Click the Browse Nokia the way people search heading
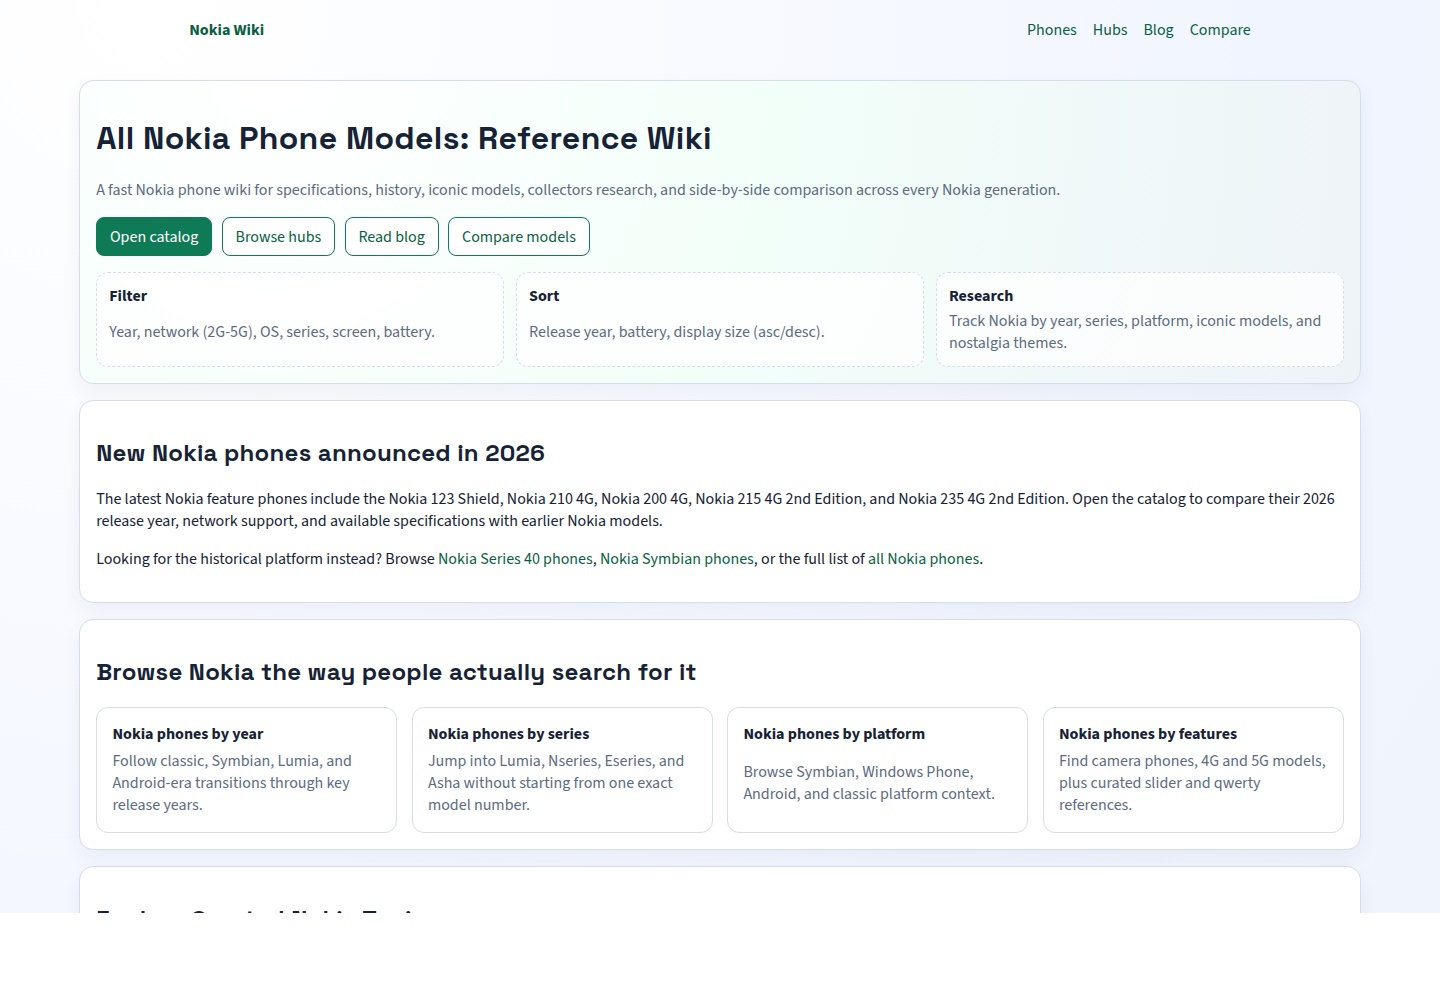The image size is (1440, 1000). pos(396,672)
